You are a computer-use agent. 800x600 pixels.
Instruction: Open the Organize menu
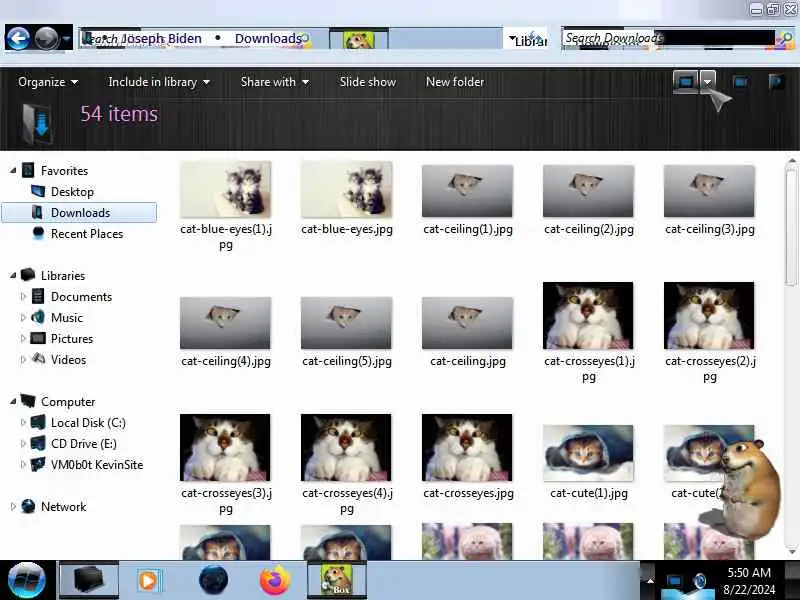pos(48,82)
